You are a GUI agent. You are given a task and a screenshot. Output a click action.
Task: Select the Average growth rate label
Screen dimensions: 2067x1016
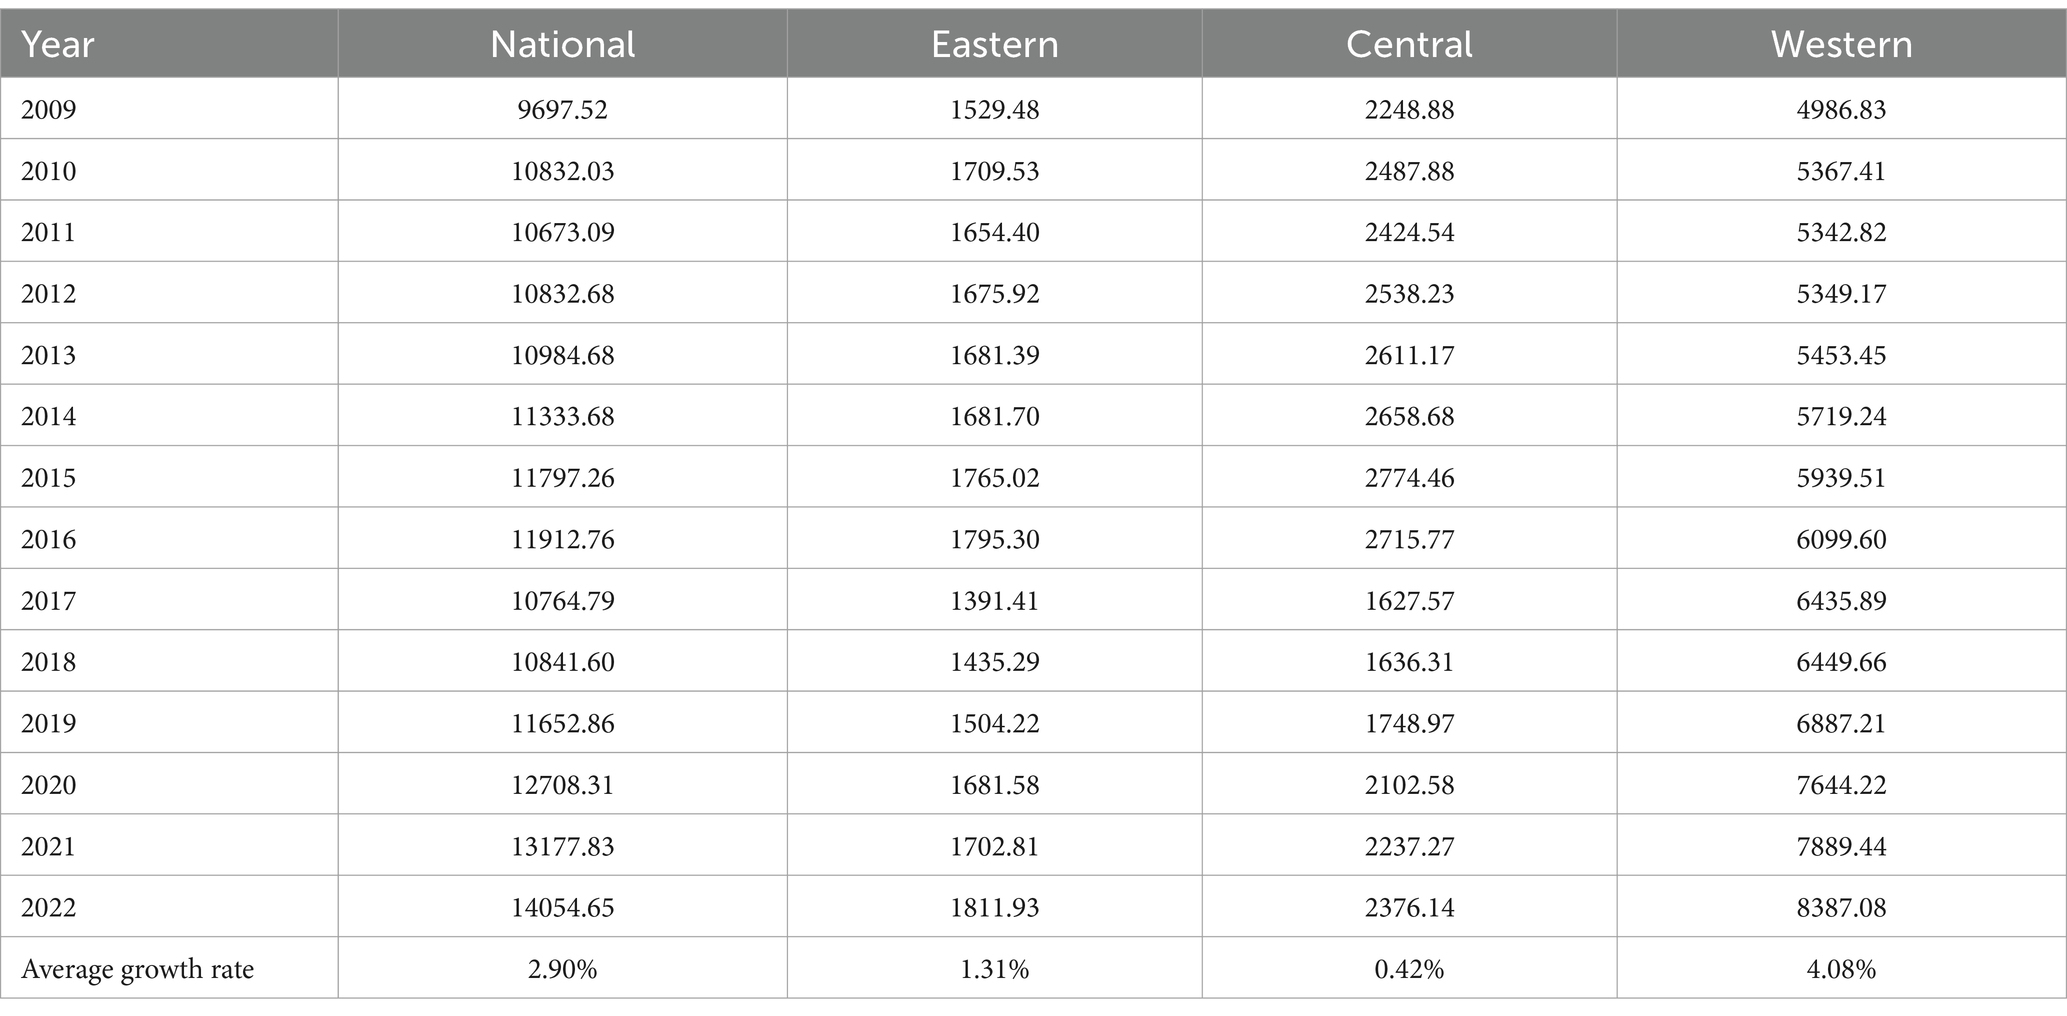click(x=138, y=970)
